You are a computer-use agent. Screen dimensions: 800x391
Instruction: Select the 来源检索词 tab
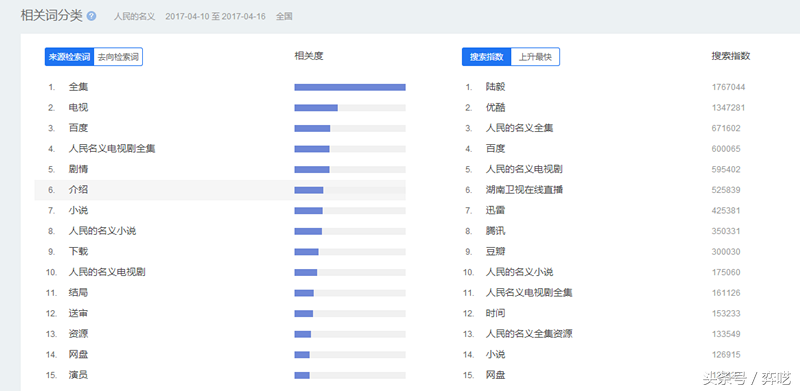(x=69, y=57)
